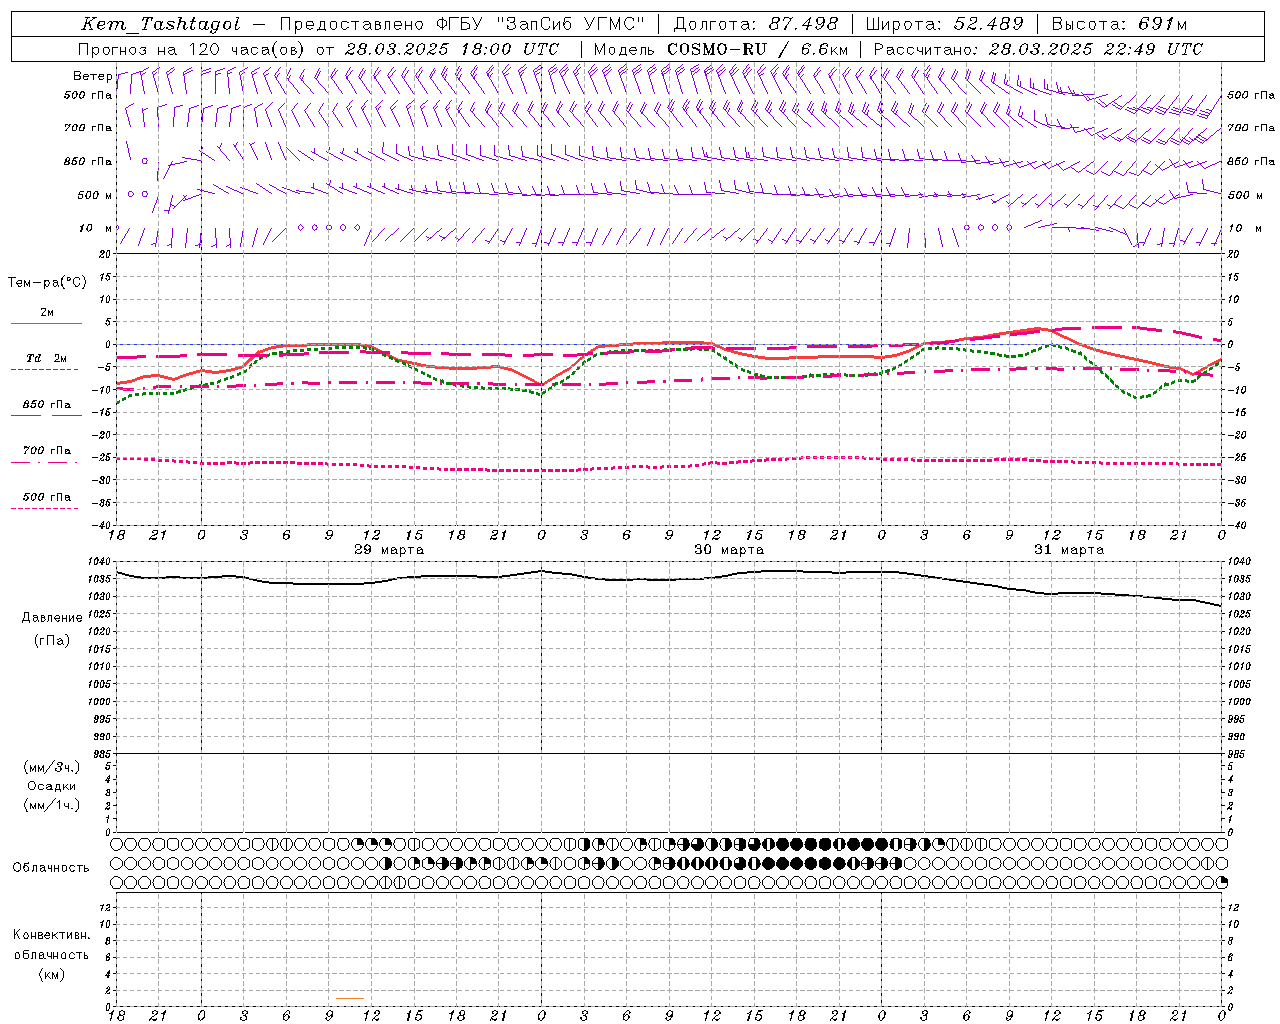Click the (км) unit label
Viewport: 1280px width, 1024px height.
coord(51,974)
